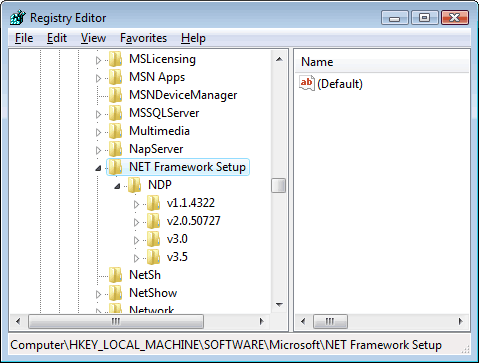The image size is (479, 363).
Task: Select the NetSh key label
Action: (145, 275)
